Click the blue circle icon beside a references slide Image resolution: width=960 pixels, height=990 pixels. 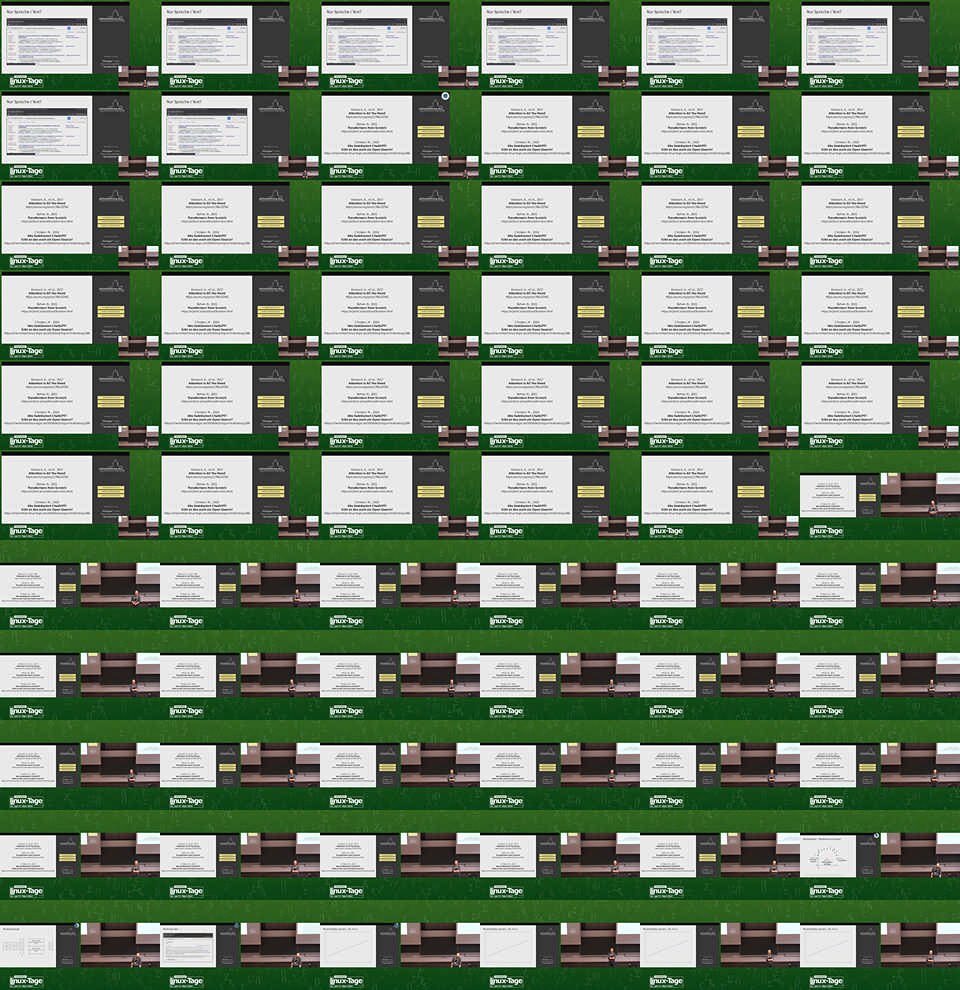(445, 96)
